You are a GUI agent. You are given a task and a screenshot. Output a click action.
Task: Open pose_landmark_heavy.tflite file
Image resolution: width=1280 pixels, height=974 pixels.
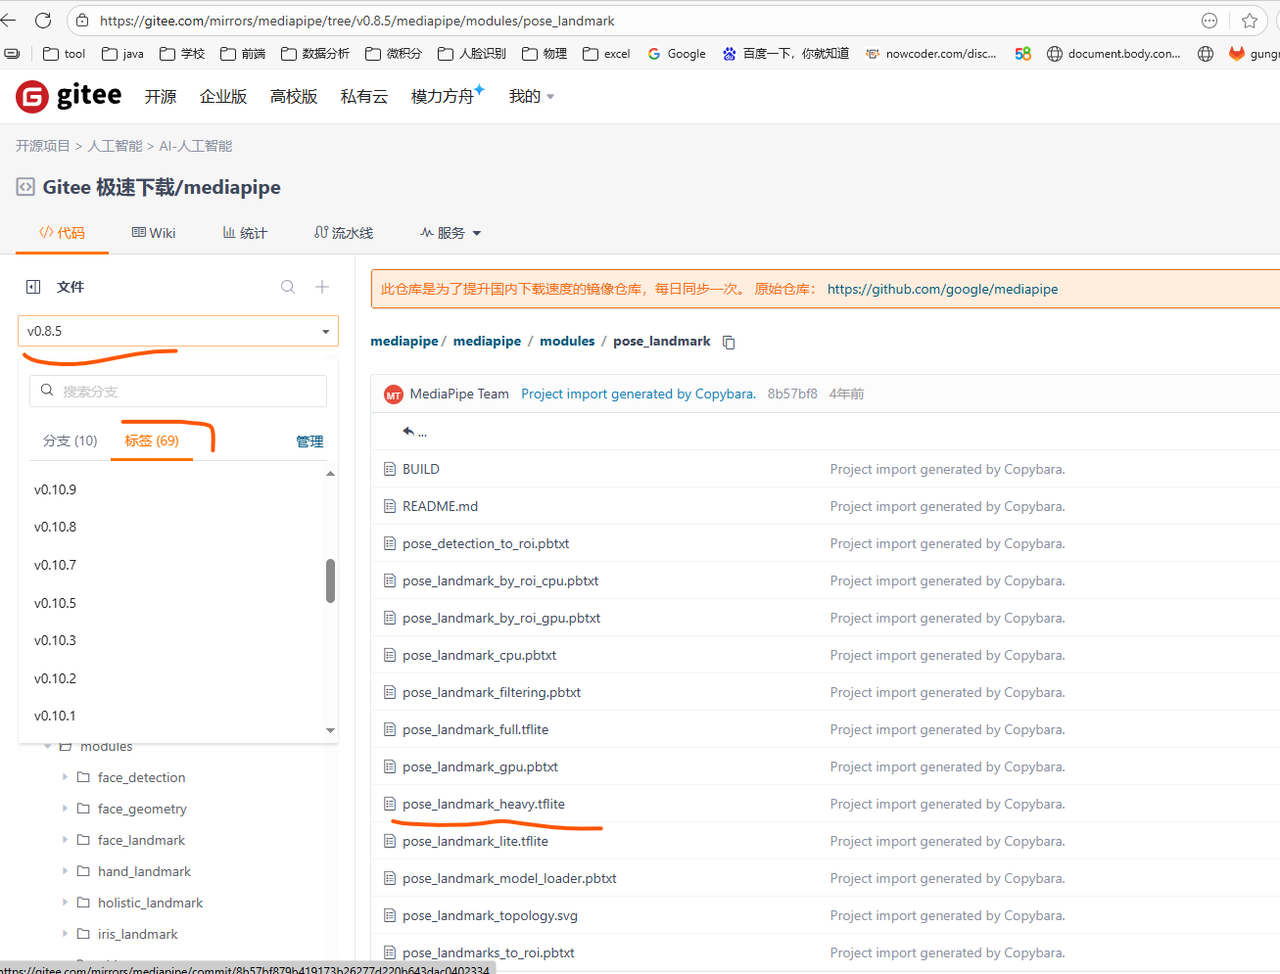pyautogui.click(x=483, y=804)
